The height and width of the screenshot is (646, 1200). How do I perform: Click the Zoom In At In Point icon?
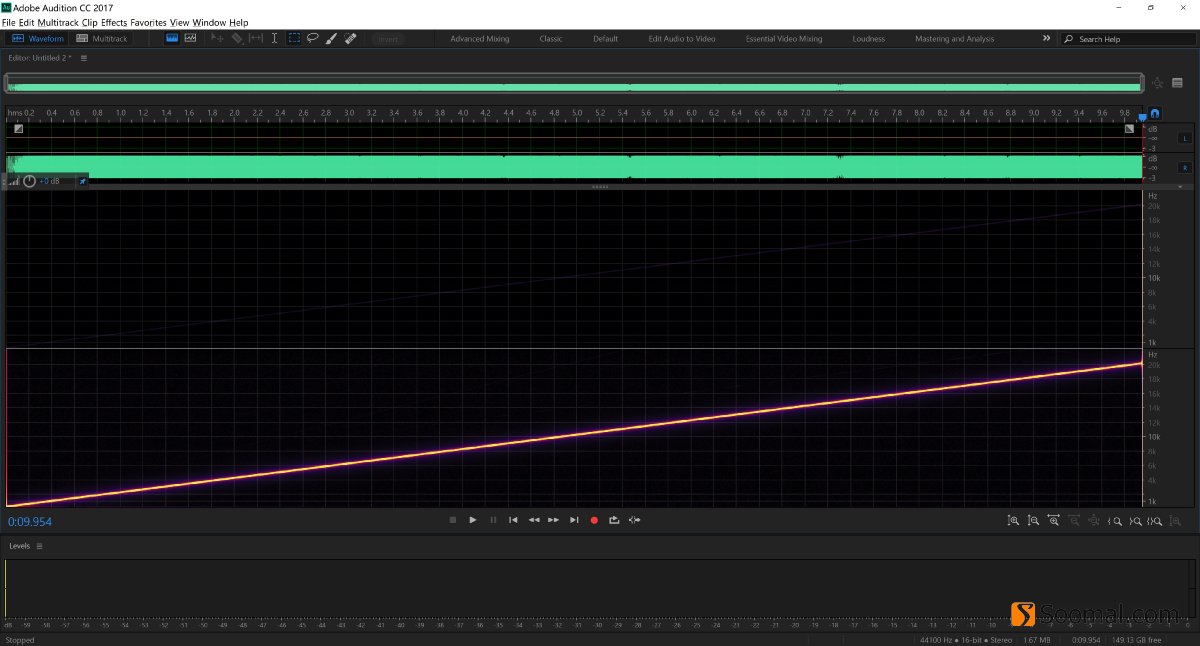[1115, 520]
